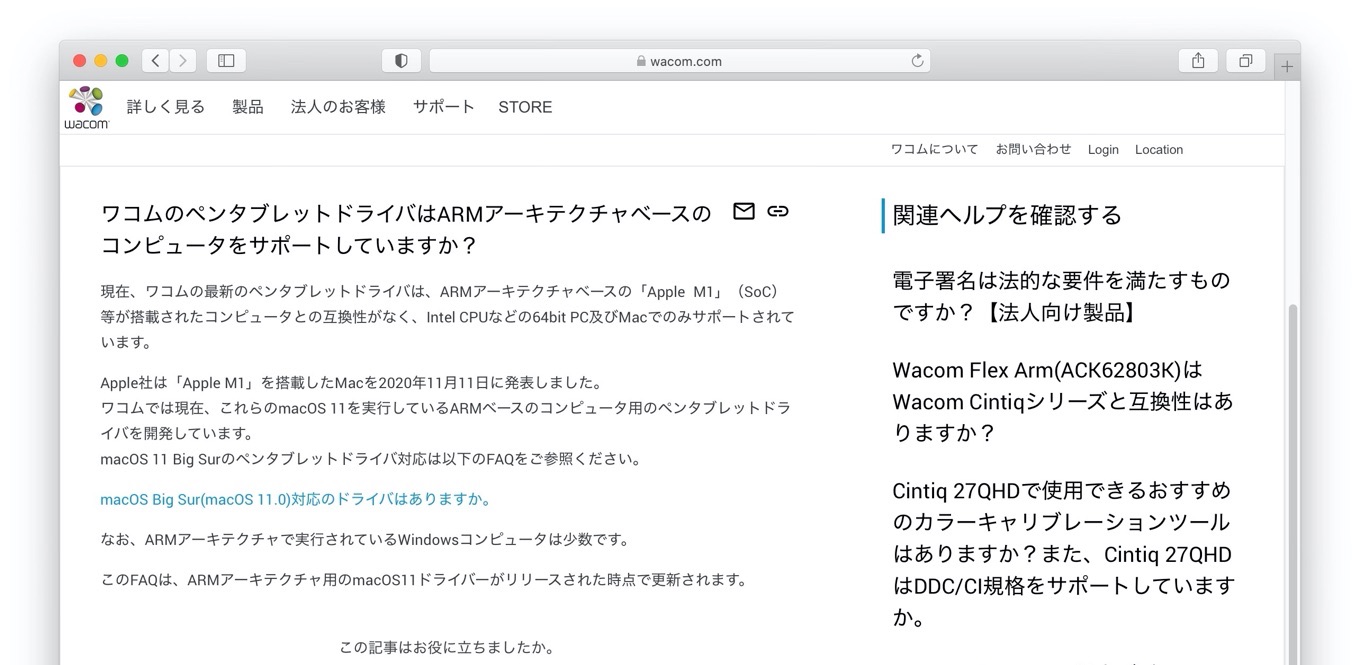Toggle the Safari sidebar
Viewport: 1359px width, 665px height.
pos(226,60)
